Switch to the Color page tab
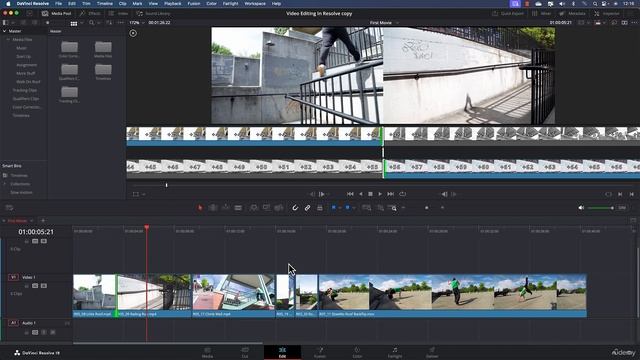Viewport: 640px width, 360px height. 357,353
